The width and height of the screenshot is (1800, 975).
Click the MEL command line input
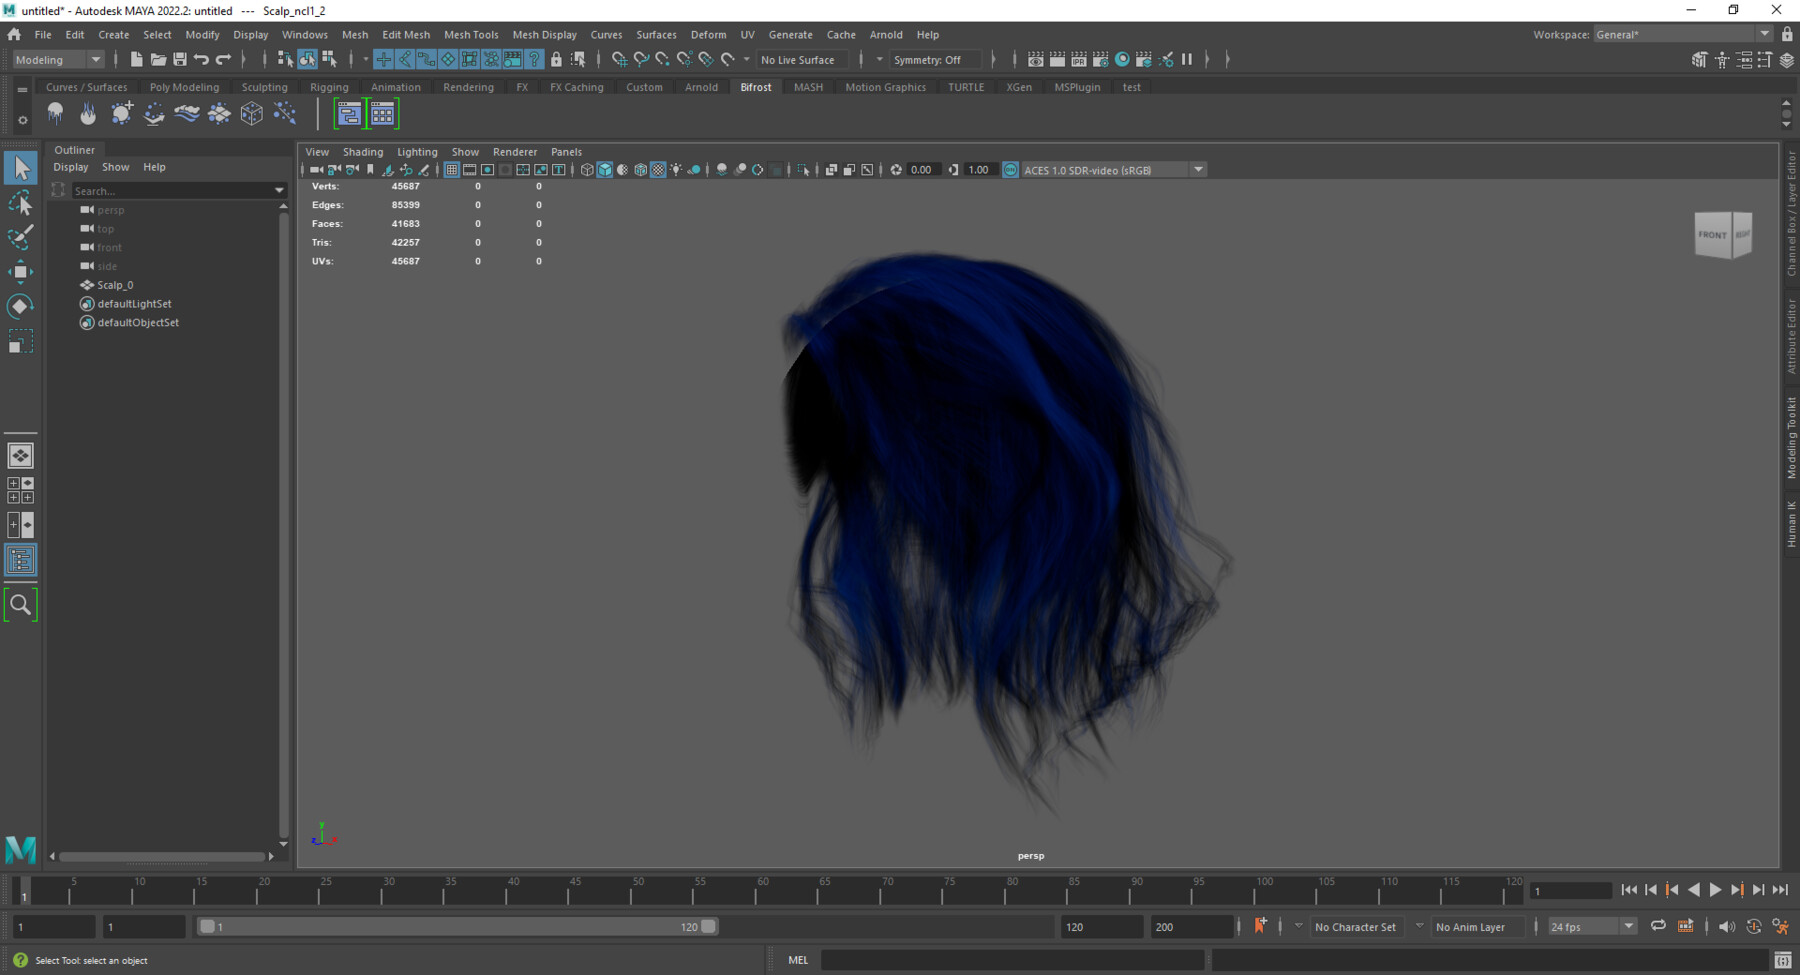[x=1012, y=960]
